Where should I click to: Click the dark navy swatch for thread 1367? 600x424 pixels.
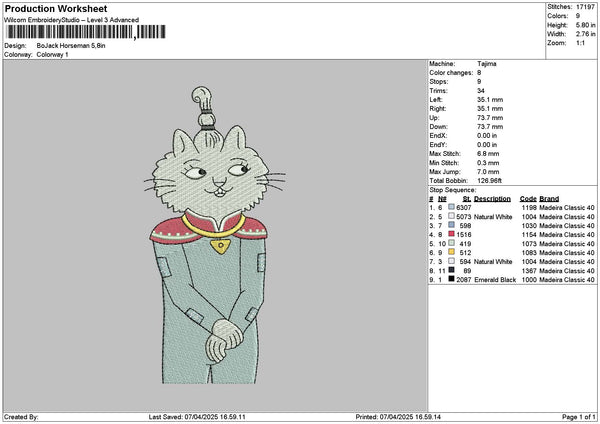point(452,270)
